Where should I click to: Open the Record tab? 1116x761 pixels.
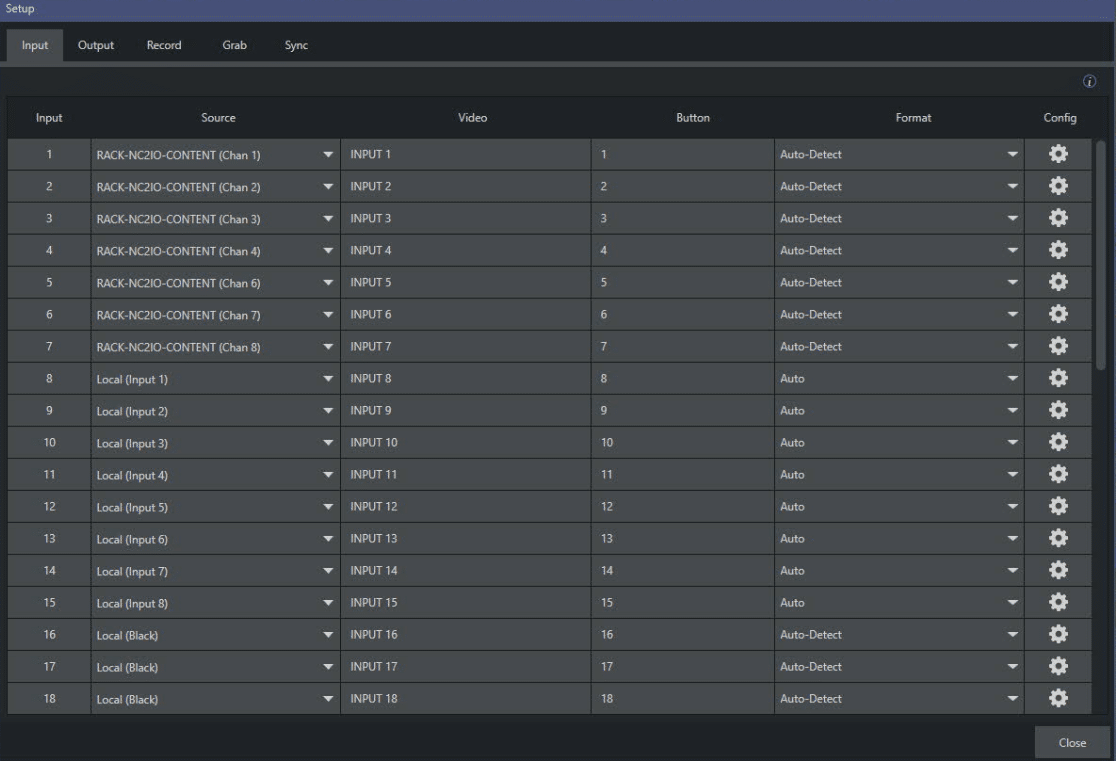(164, 45)
